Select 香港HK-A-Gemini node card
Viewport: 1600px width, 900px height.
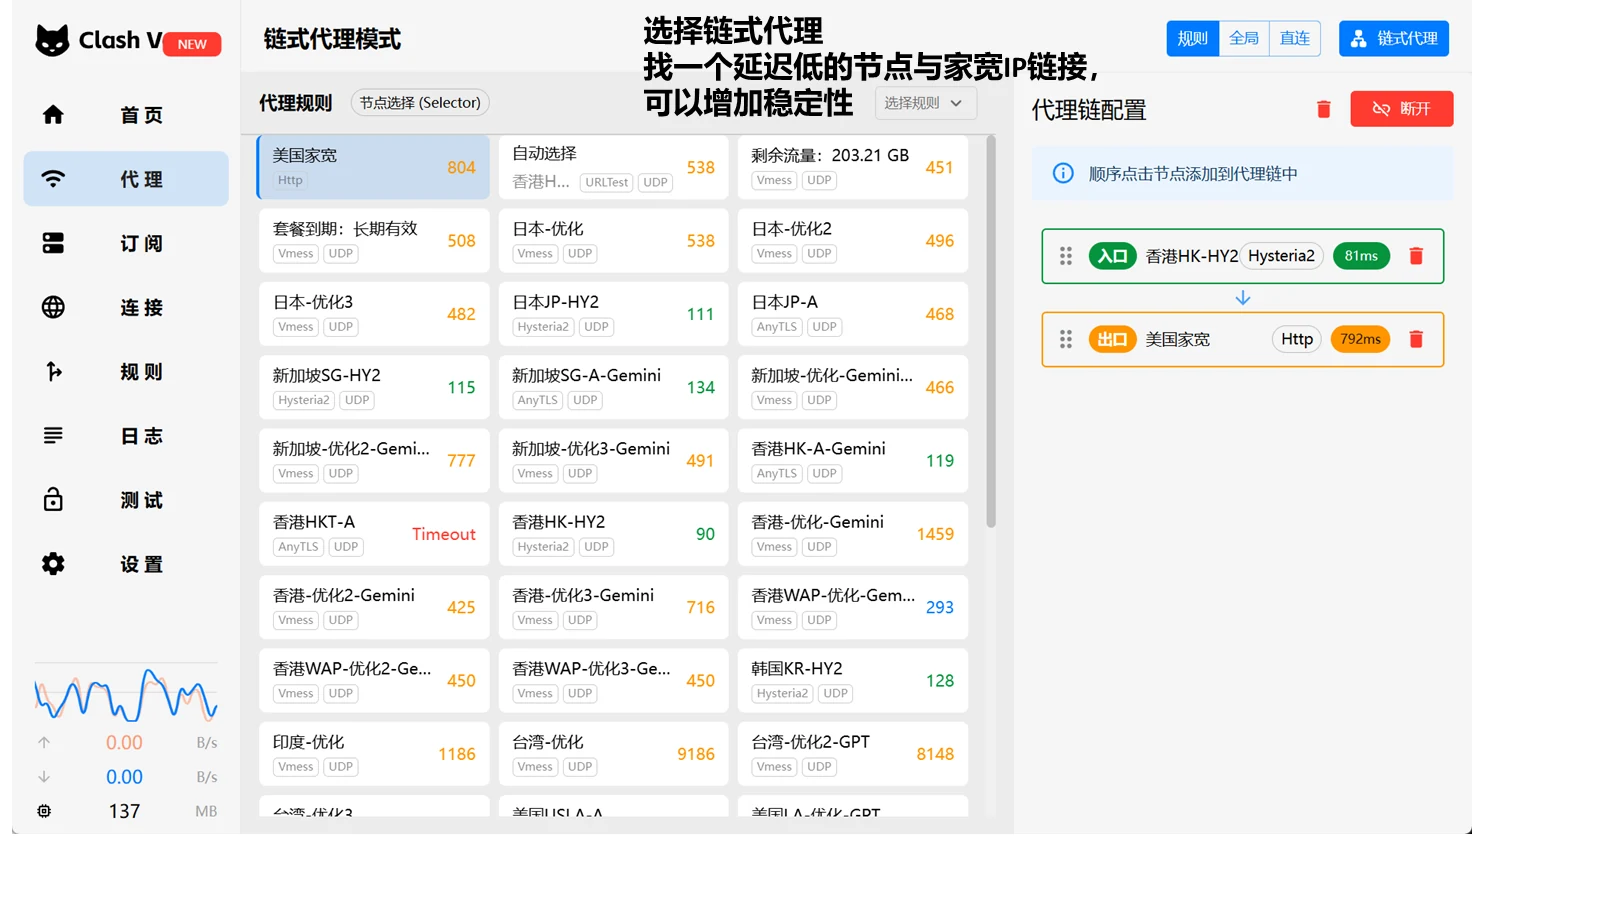(853, 460)
